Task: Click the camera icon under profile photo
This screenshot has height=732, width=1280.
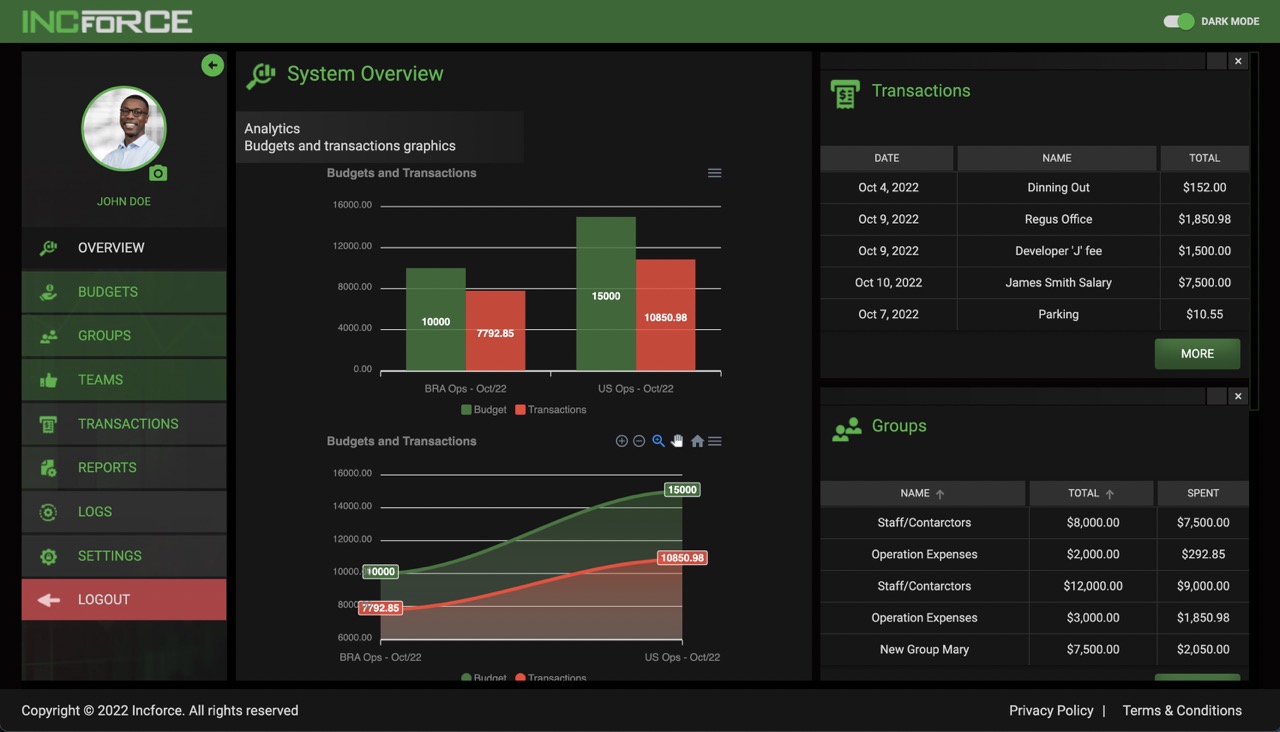Action: [158, 173]
